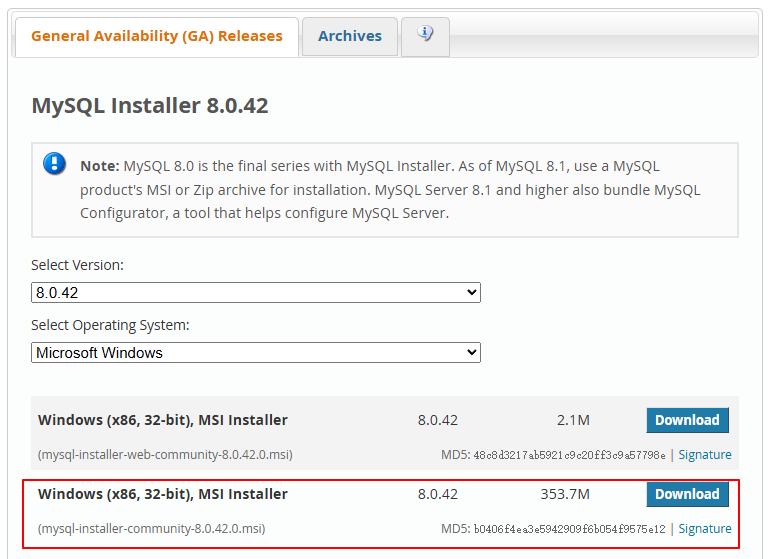The height and width of the screenshot is (559, 776).
Task: Open Signature link for the 353.7M installer
Action: [704, 529]
